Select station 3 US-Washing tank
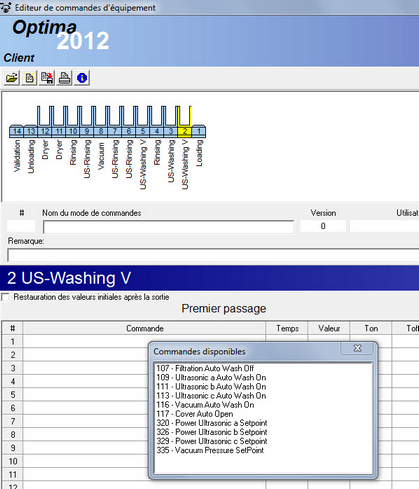Screen dimensions: 419x489 point(171,131)
